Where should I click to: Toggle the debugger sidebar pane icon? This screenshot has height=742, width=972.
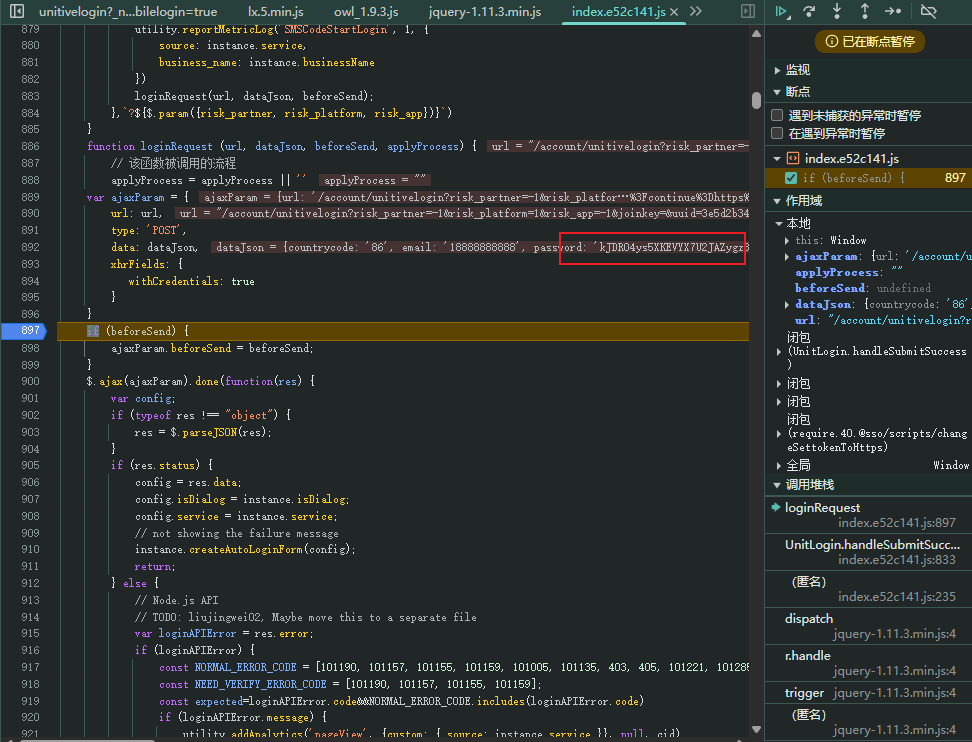pos(748,11)
